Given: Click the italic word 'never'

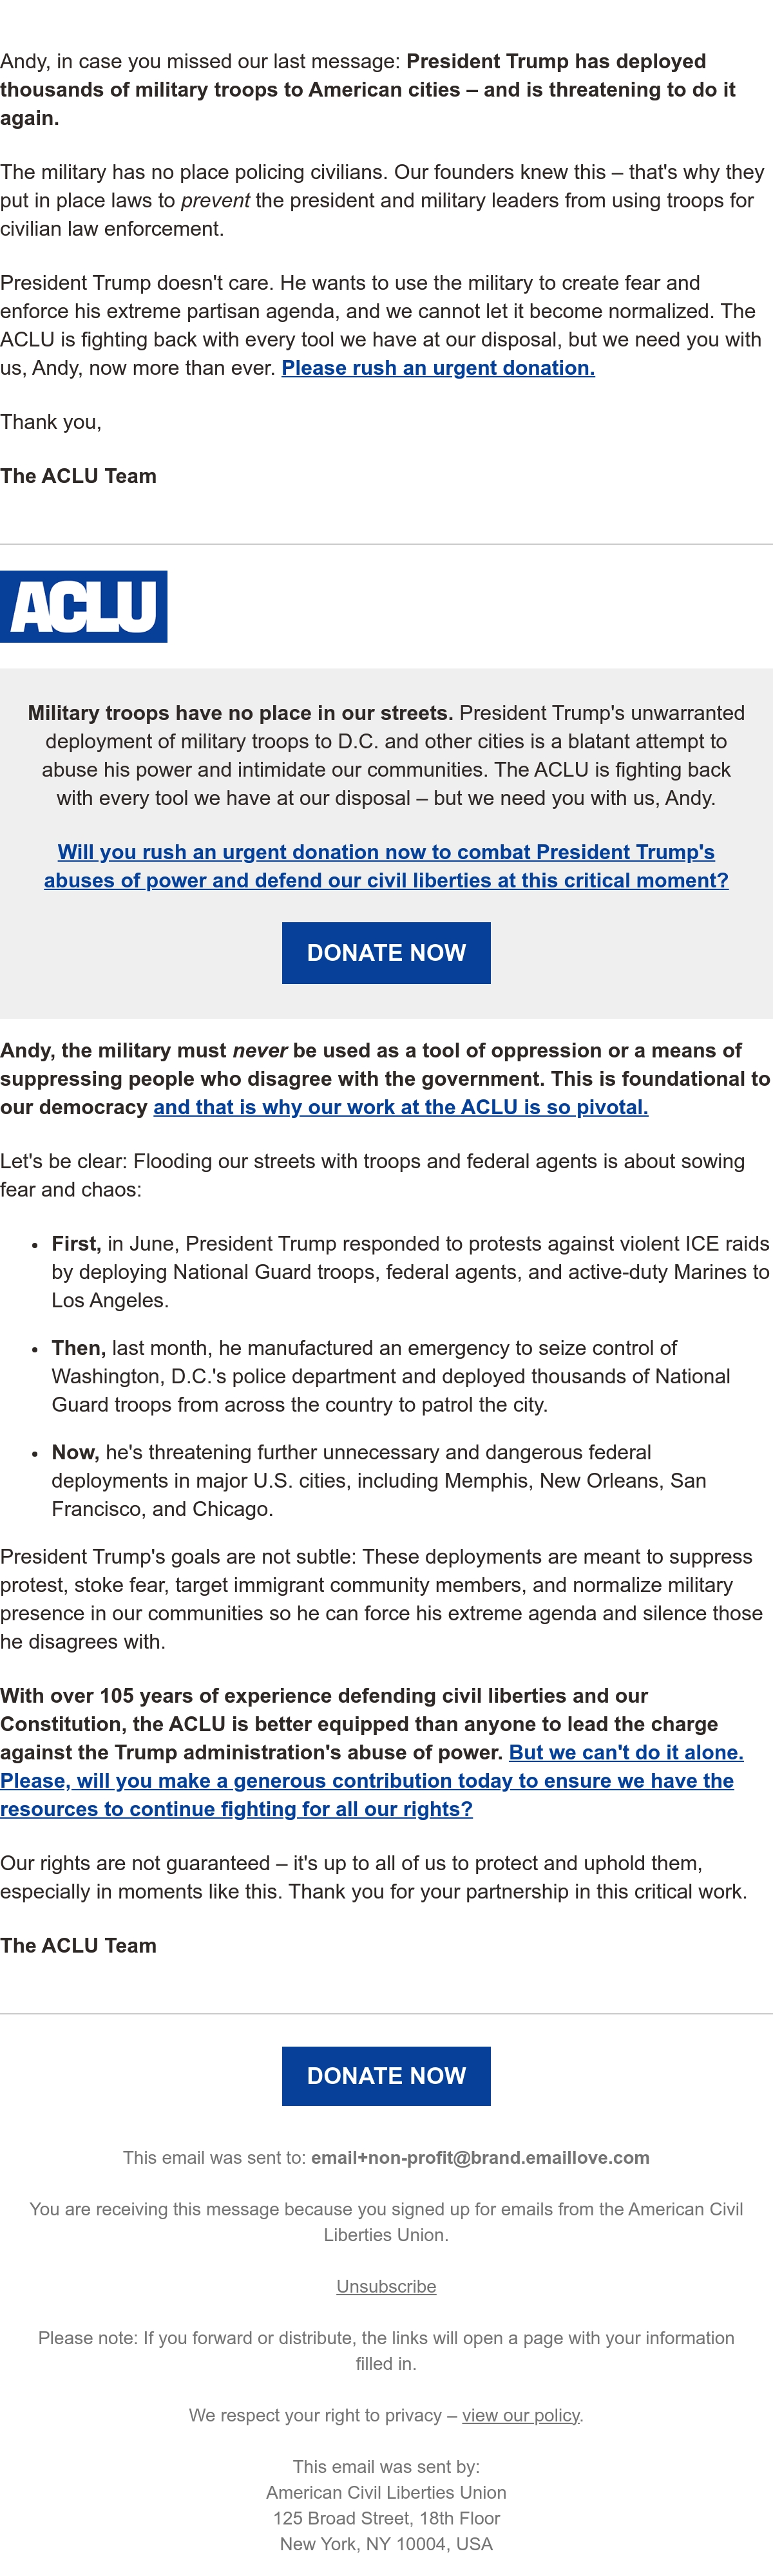Looking at the screenshot, I should pyautogui.click(x=260, y=1050).
